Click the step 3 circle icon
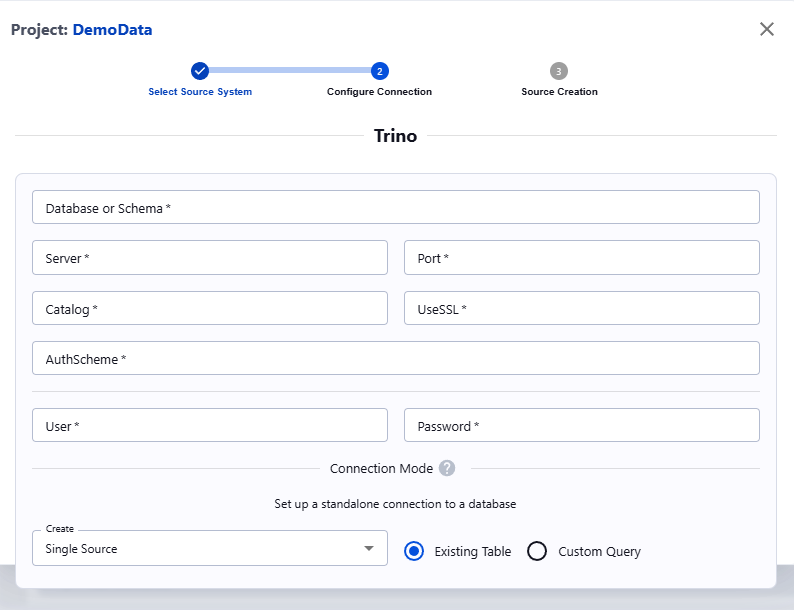794x610 pixels. pos(559,71)
